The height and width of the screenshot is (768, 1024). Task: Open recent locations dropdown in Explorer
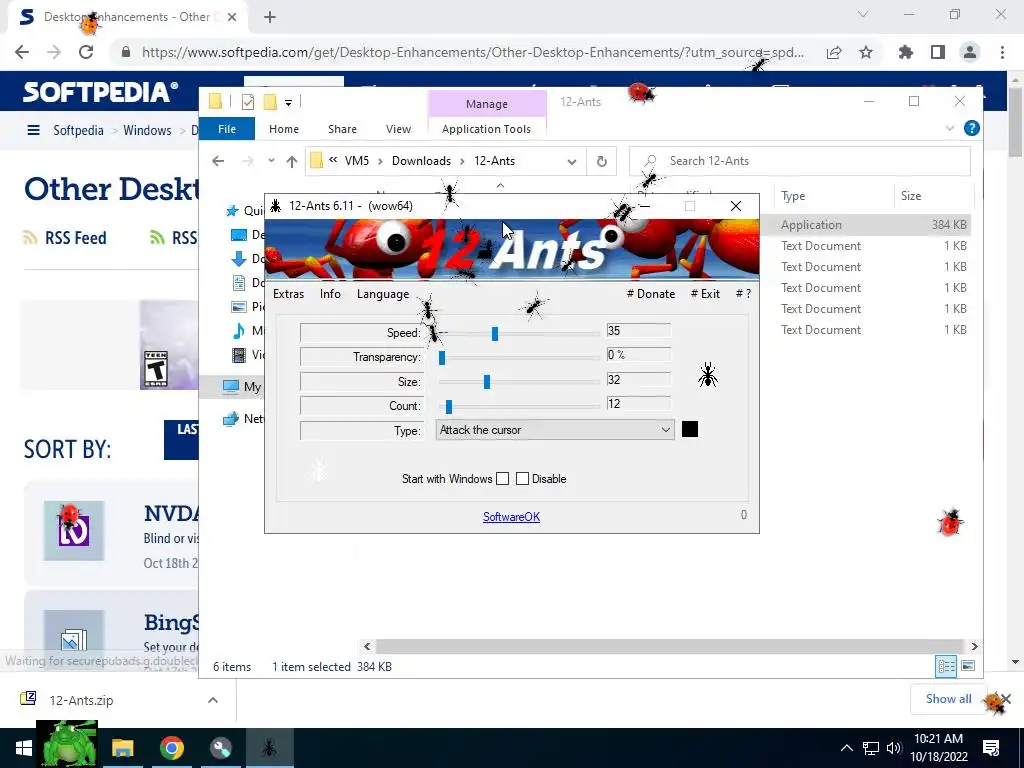271,161
